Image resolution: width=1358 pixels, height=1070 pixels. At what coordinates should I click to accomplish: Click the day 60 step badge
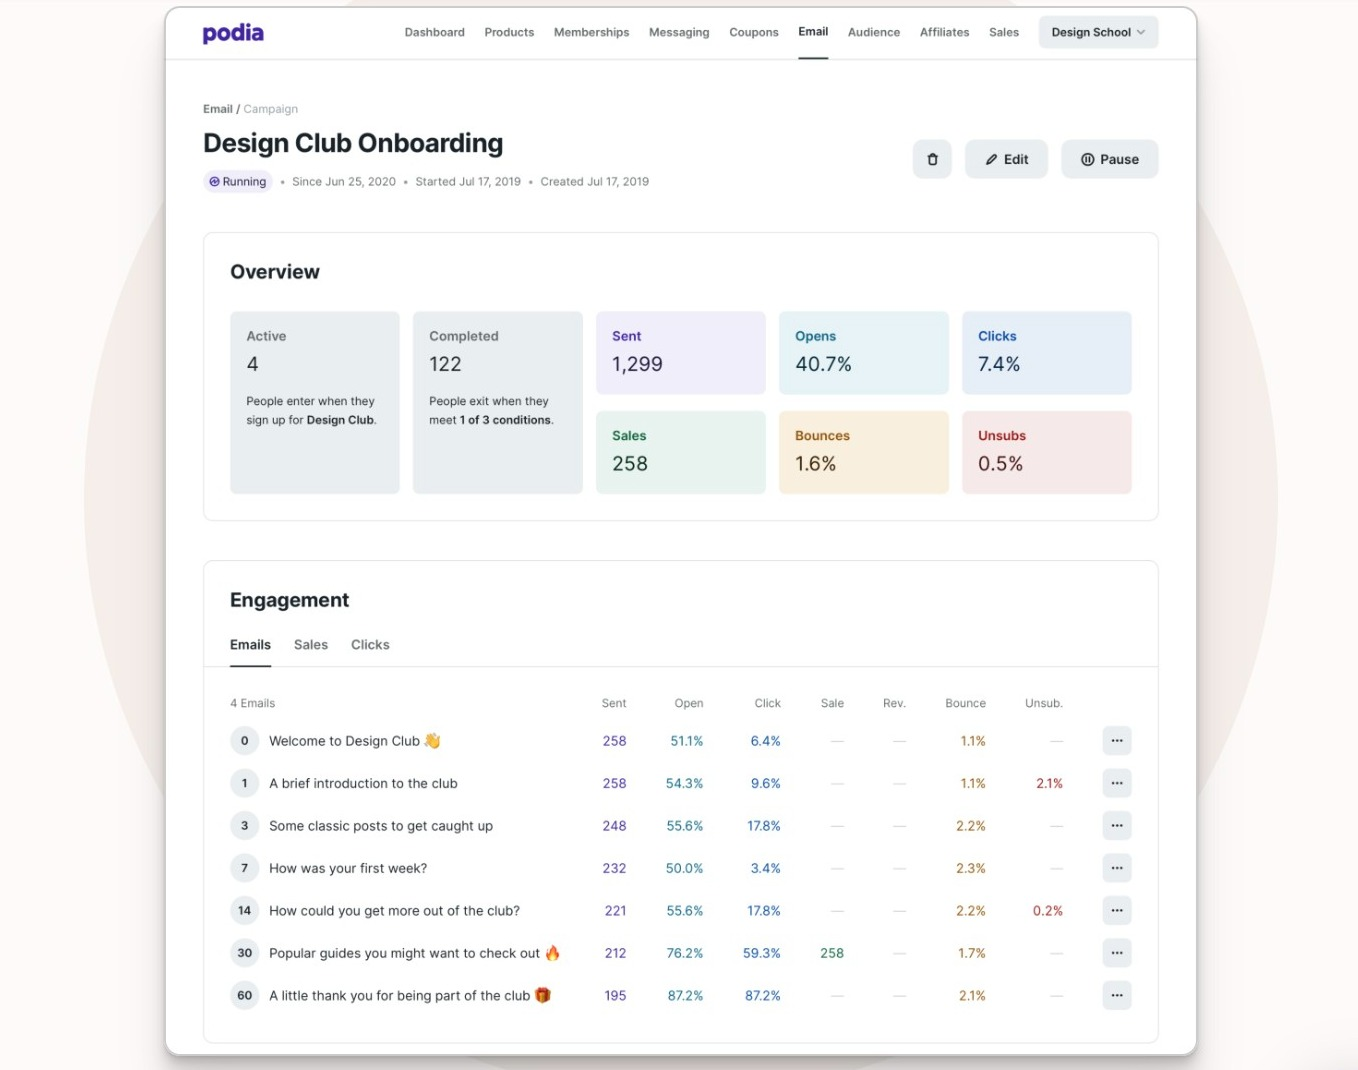(x=244, y=996)
